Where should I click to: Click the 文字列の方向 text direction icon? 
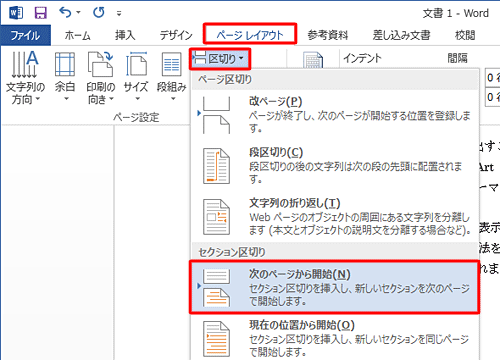tap(25, 64)
